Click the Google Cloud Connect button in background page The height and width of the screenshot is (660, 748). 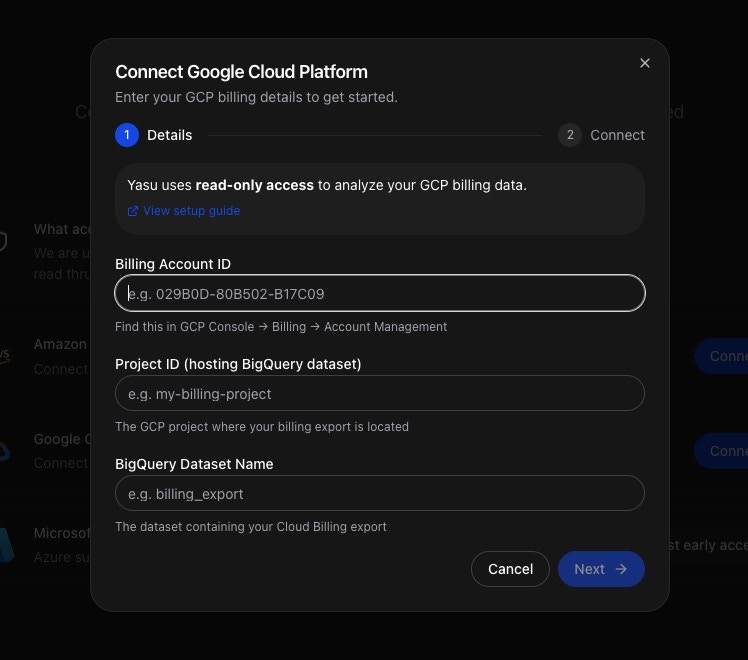coord(721,451)
